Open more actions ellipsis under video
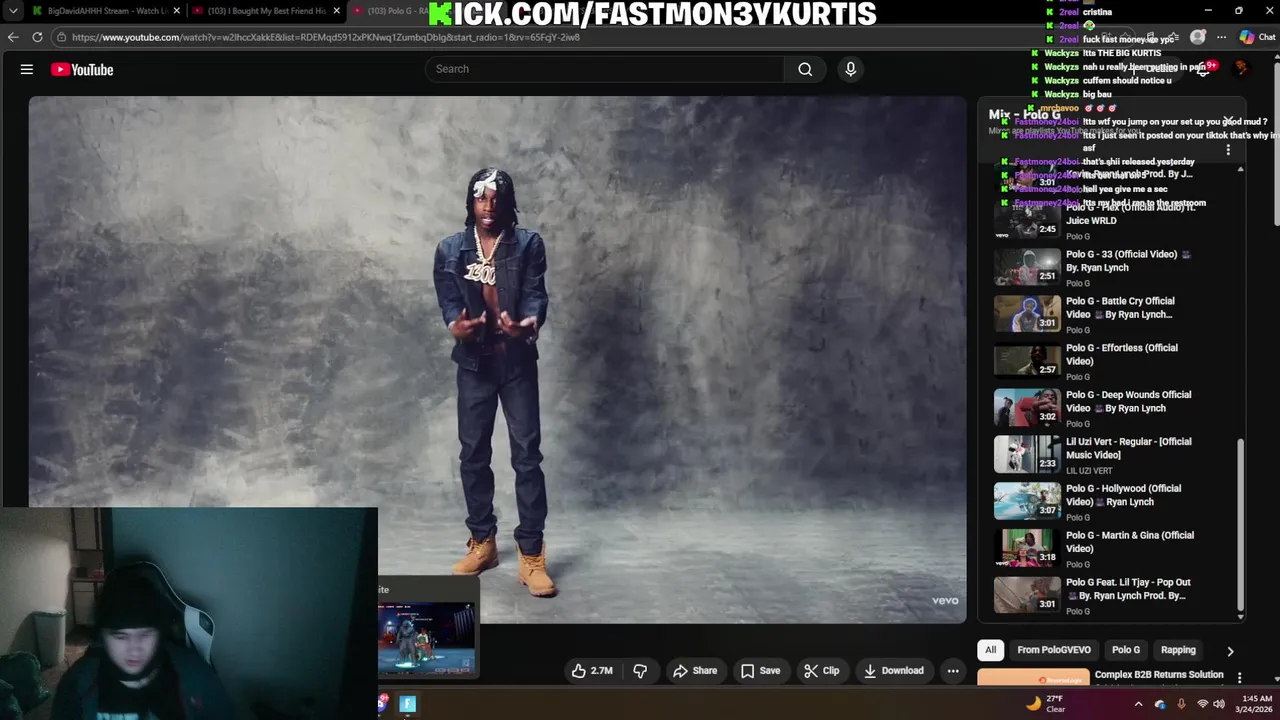Screen dimensions: 1280x720 click(953, 671)
